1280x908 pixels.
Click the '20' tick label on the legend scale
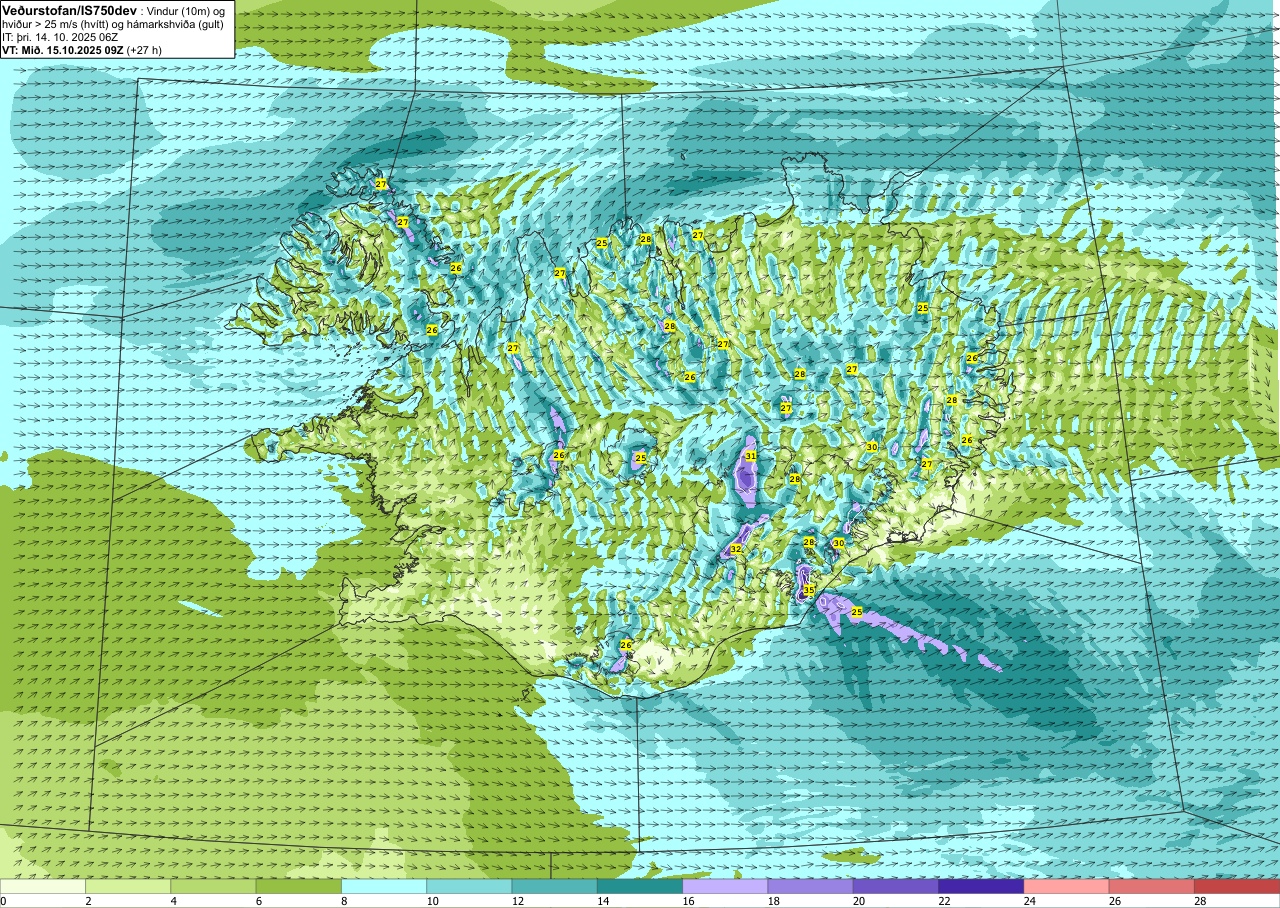click(860, 901)
